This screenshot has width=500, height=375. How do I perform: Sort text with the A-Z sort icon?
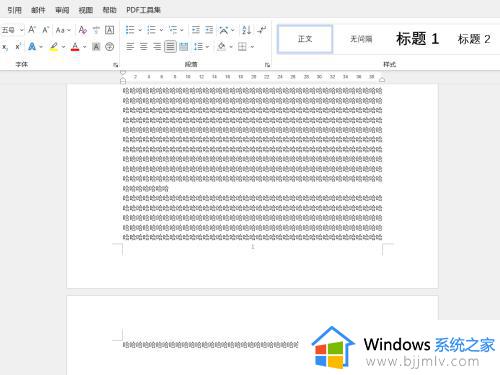pyautogui.click(x=246, y=30)
